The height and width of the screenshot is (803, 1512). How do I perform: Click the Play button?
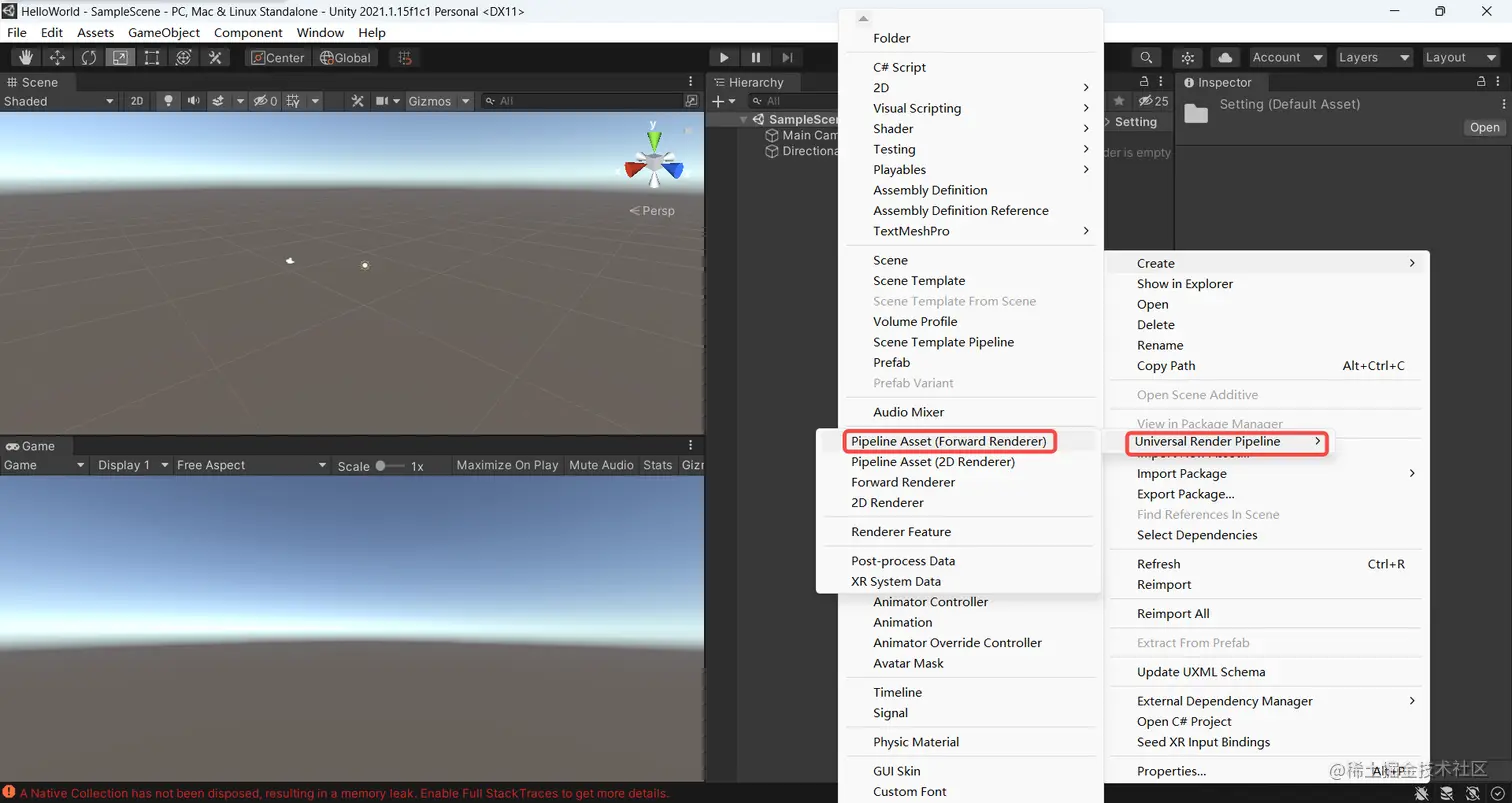tap(724, 57)
